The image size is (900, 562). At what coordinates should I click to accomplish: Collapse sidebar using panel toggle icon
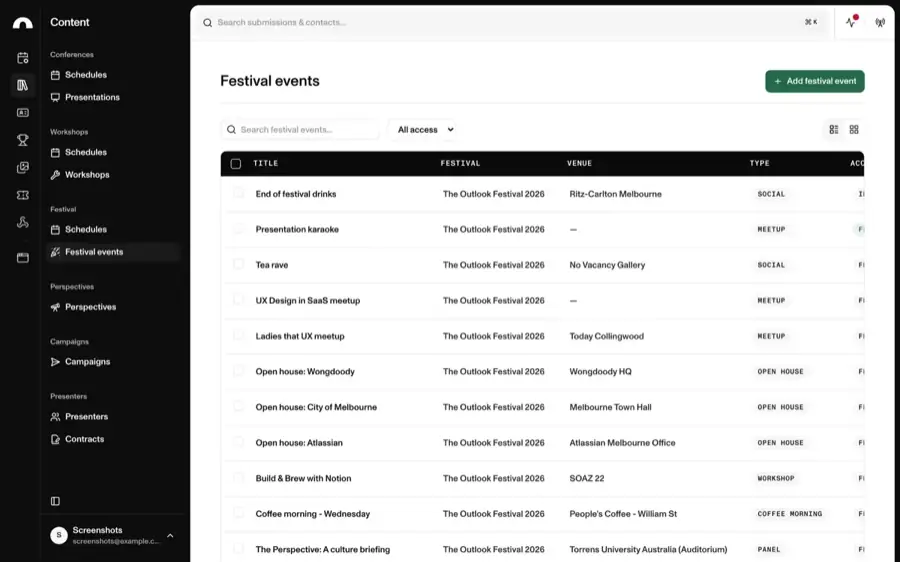(55, 501)
